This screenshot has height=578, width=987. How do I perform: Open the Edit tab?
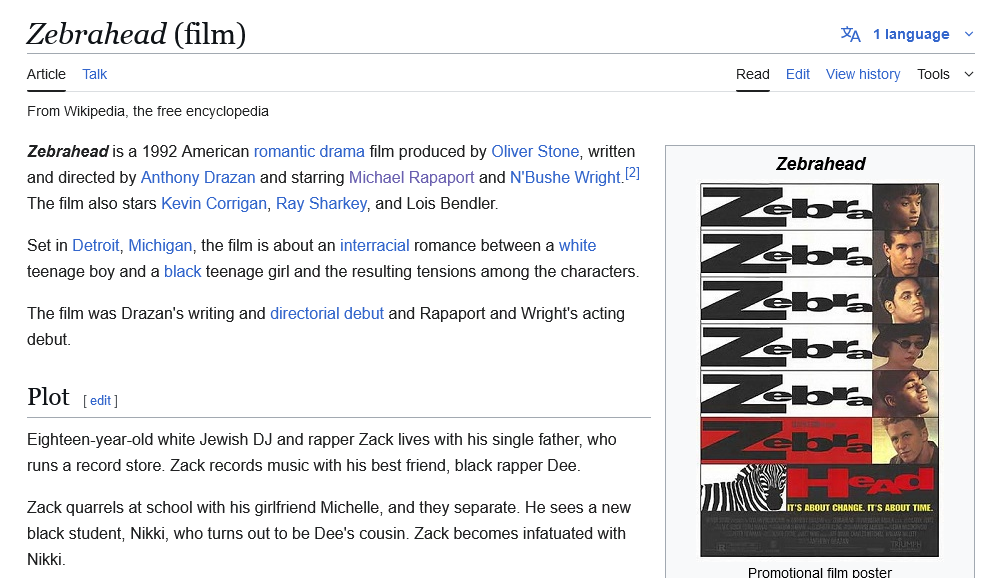coord(798,74)
